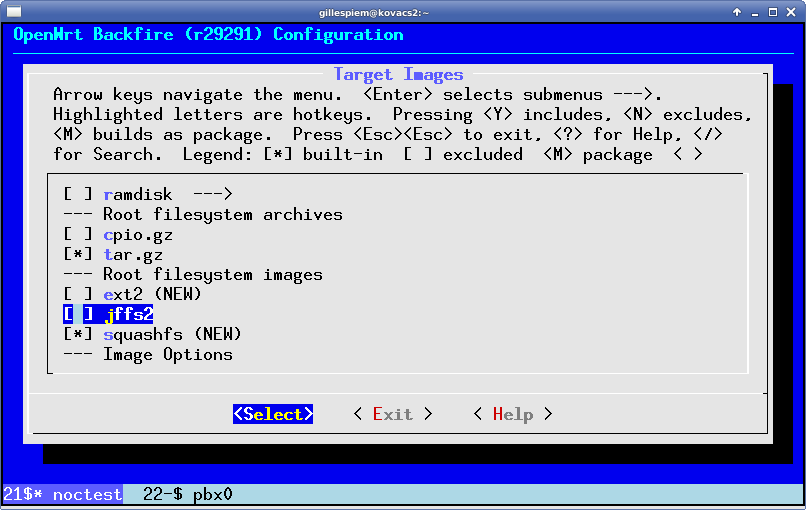Uncheck the squashfs (NEW) option

click(78, 335)
